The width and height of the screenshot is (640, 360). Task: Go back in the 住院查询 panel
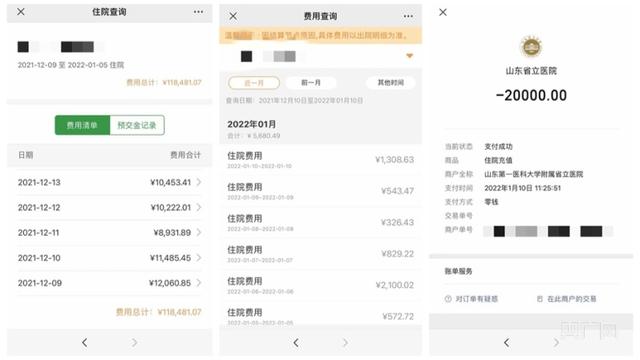(84, 342)
